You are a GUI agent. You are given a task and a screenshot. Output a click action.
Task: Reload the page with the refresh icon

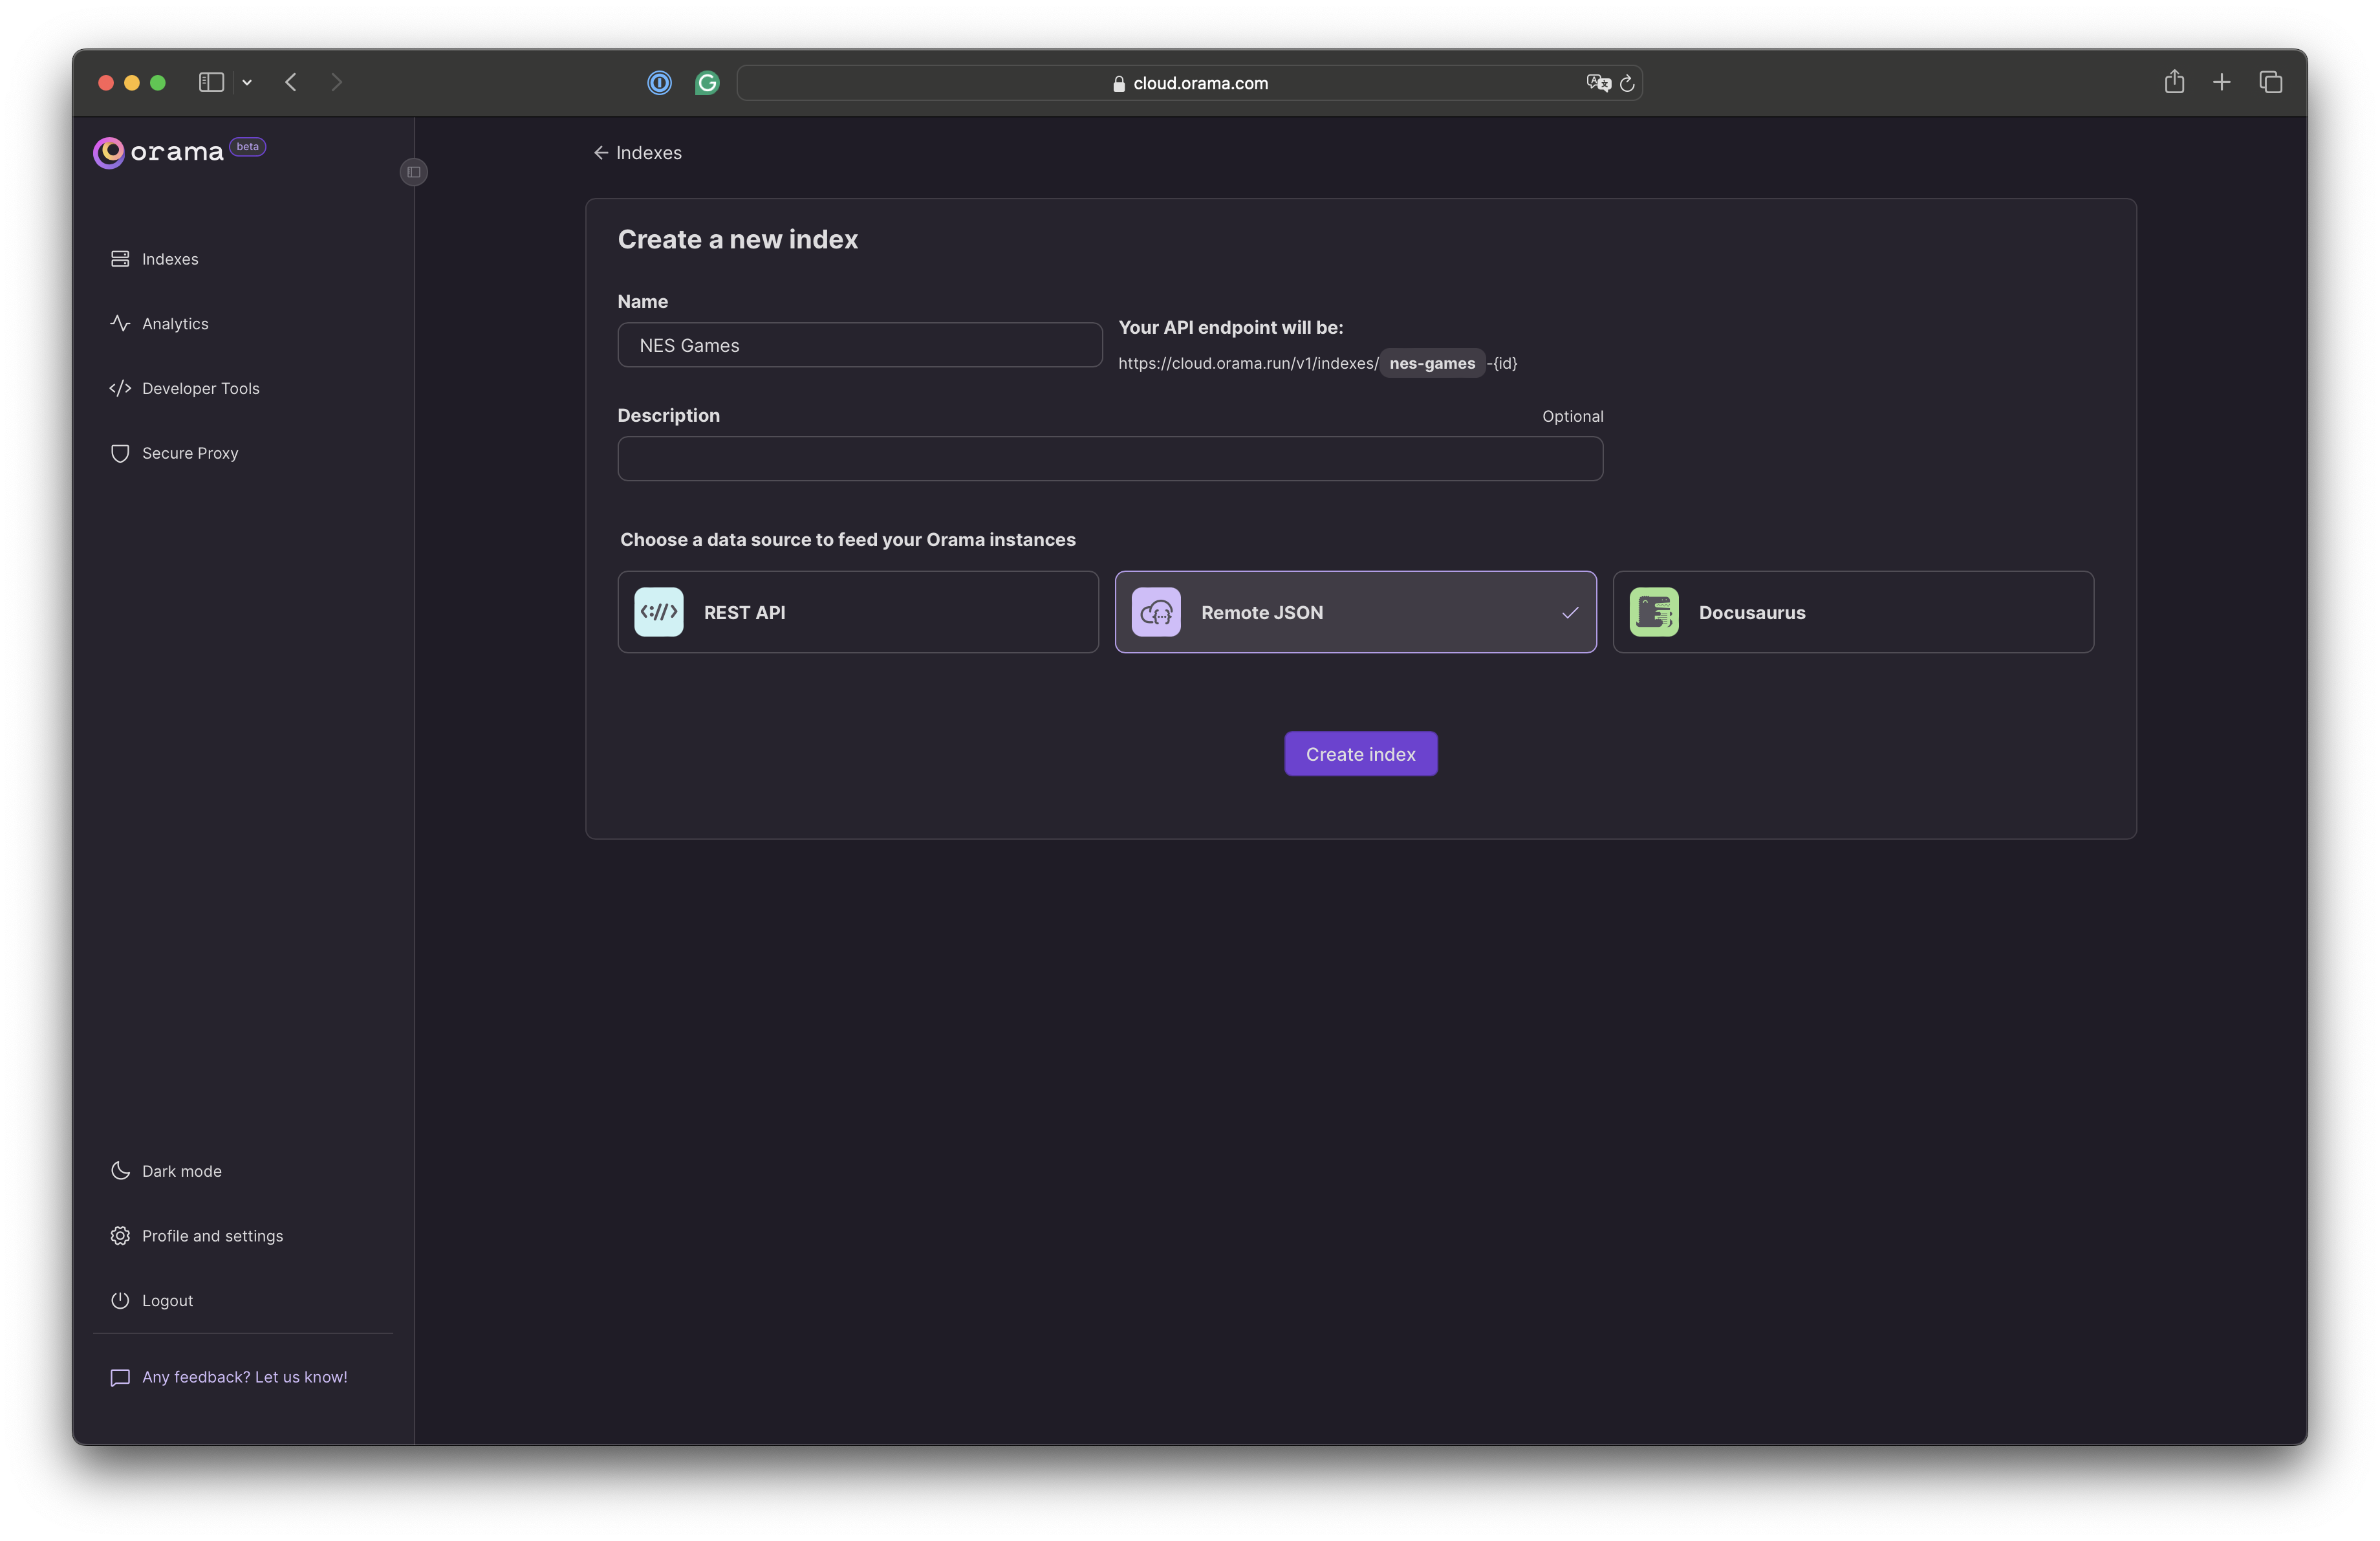1627,83
